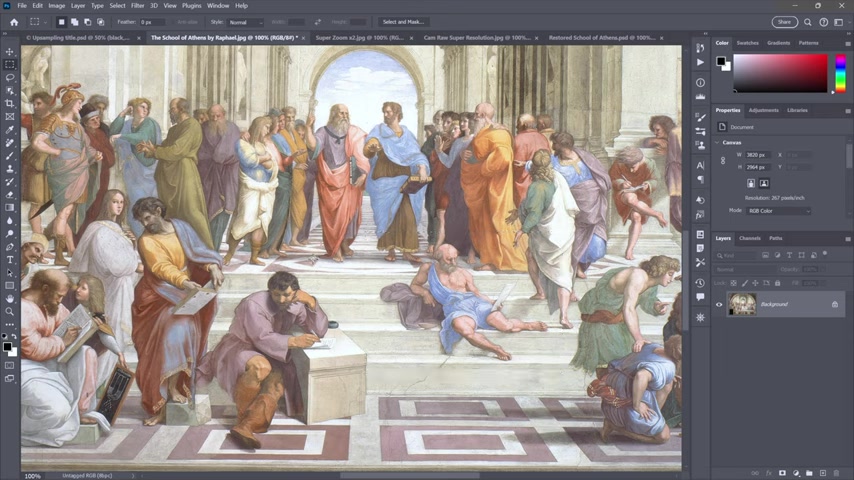854x480 pixels.
Task: Open the Properties panel menu
Action: tap(847, 111)
